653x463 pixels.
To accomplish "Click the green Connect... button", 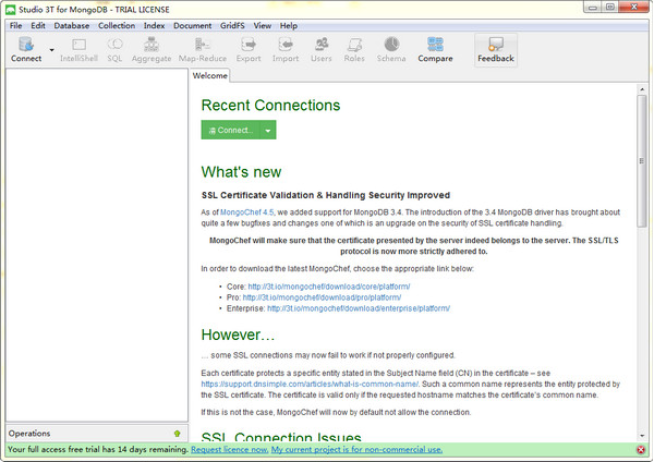I will pyautogui.click(x=230, y=130).
